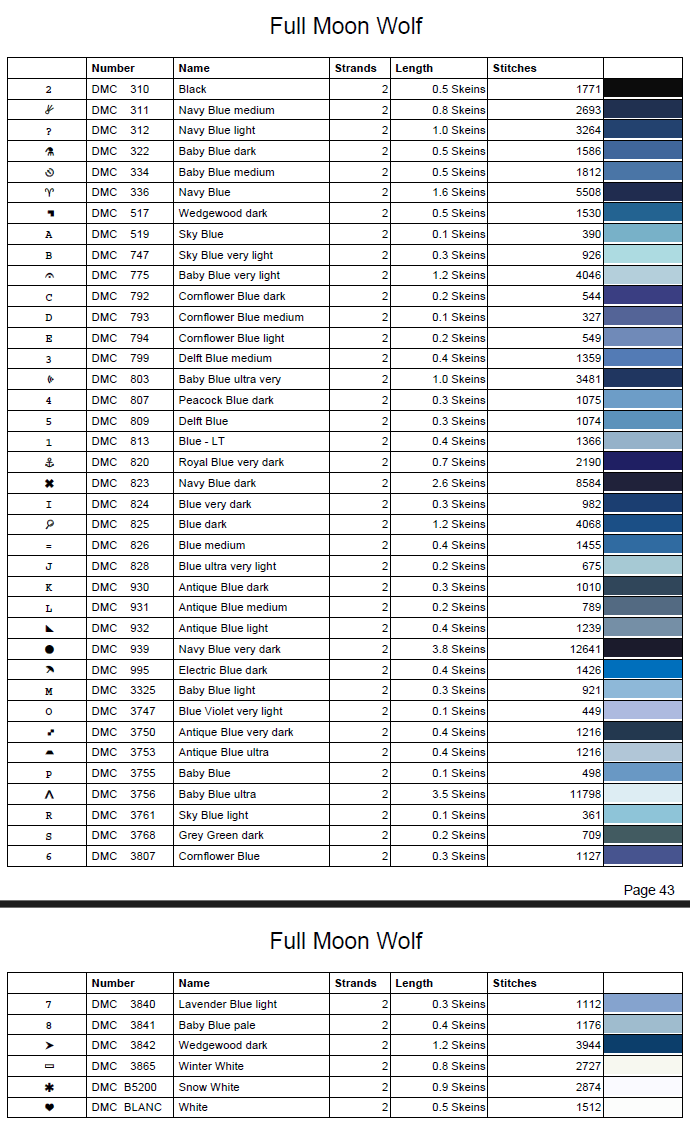Click the X symbol for DMC 823
This screenshot has height=1148, width=690.
49,483
